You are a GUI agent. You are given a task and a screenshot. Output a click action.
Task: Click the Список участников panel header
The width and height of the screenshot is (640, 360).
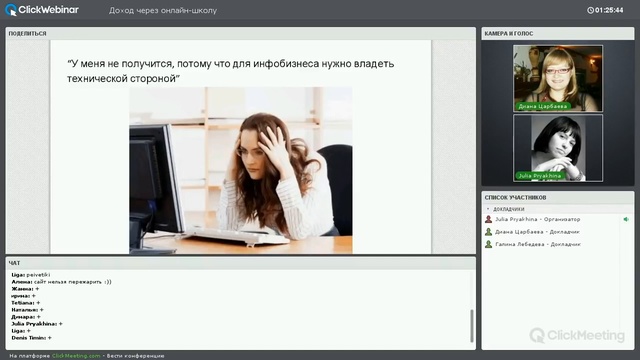pos(558,198)
